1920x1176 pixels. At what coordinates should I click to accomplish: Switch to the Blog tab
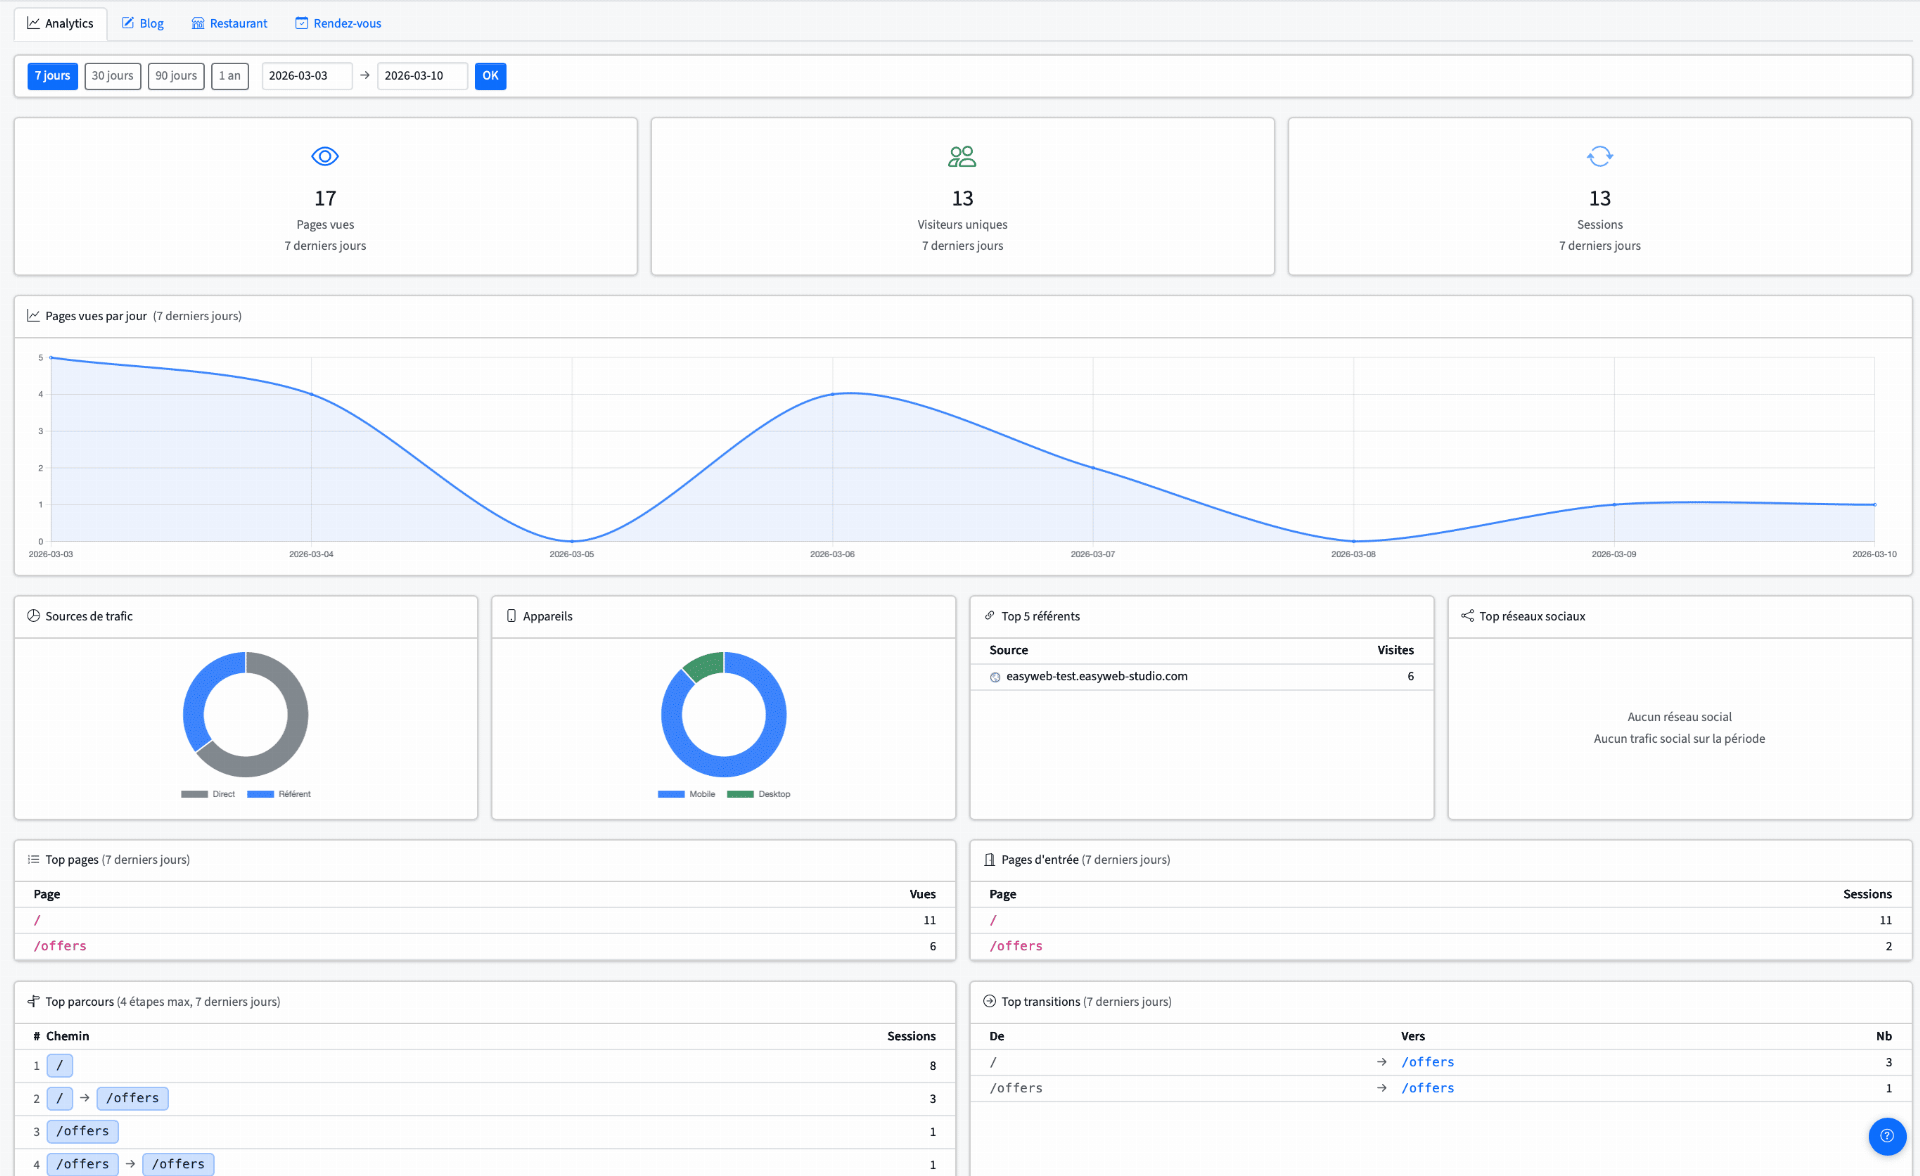[x=142, y=23]
